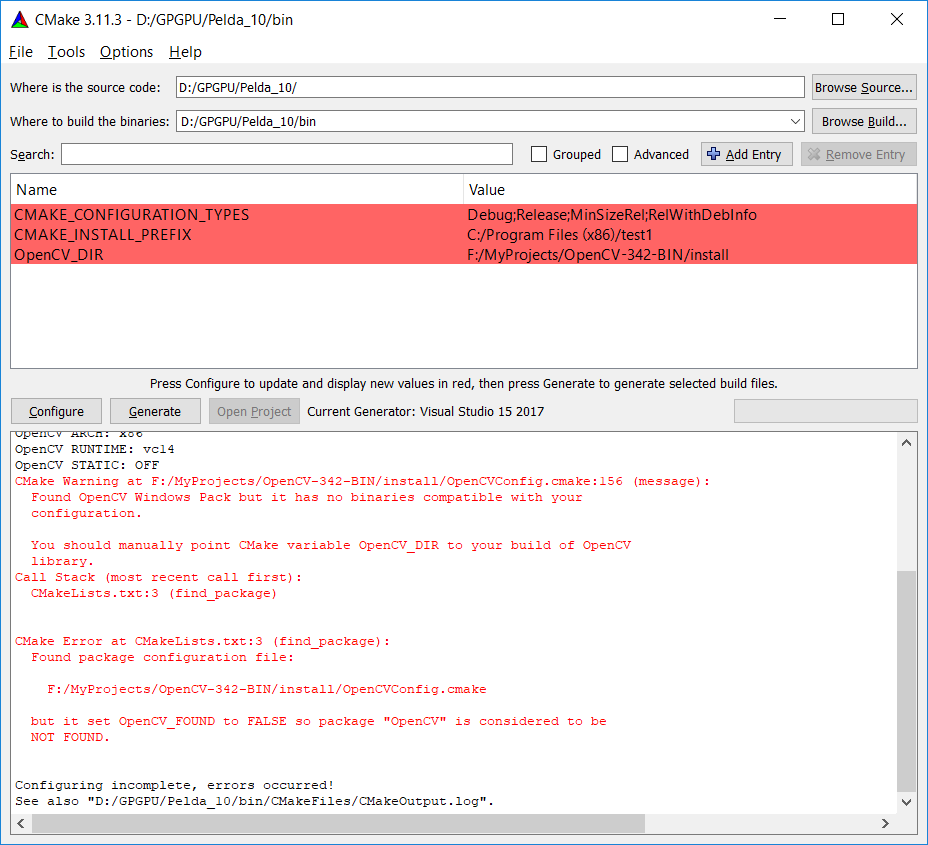This screenshot has width=928, height=845.
Task: Open the Options menu
Action: [x=126, y=52]
